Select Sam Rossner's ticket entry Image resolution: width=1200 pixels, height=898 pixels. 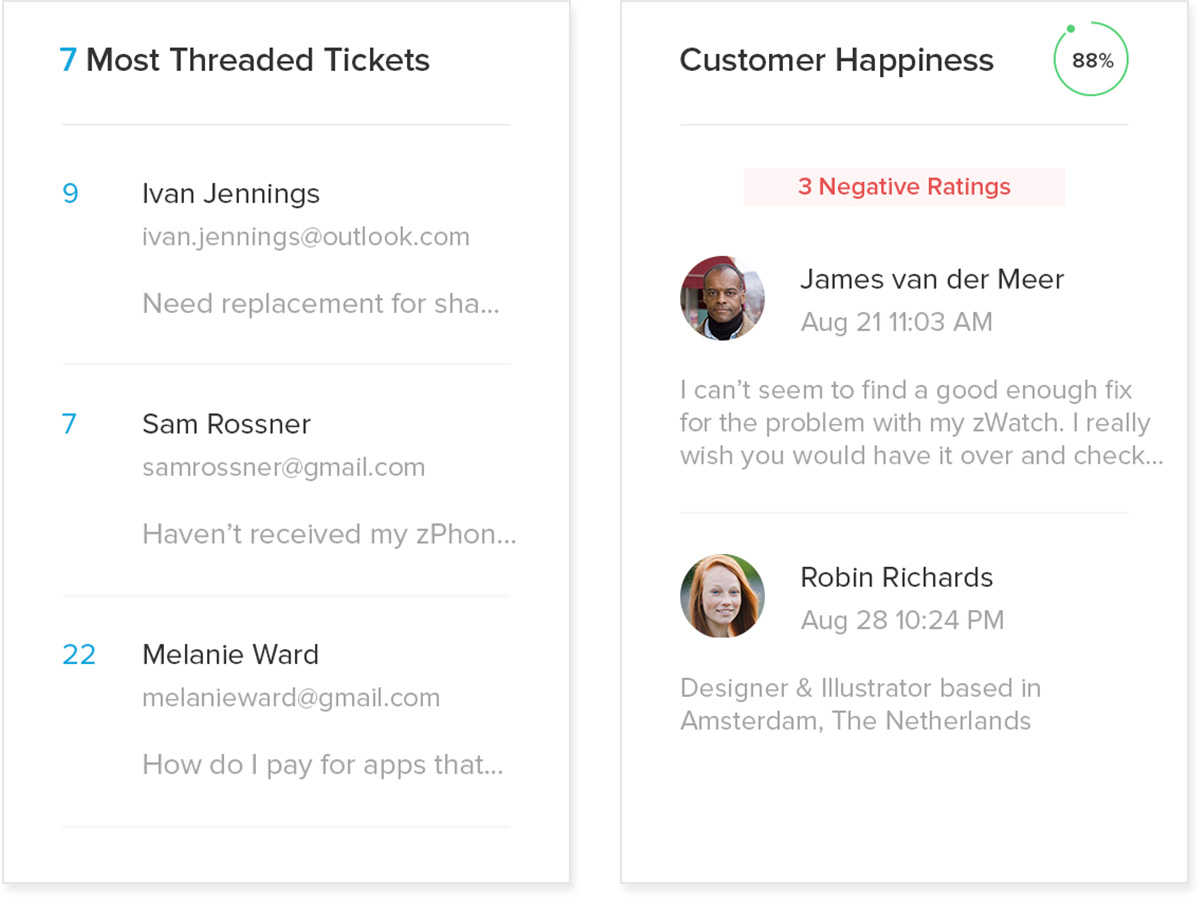tap(226, 424)
